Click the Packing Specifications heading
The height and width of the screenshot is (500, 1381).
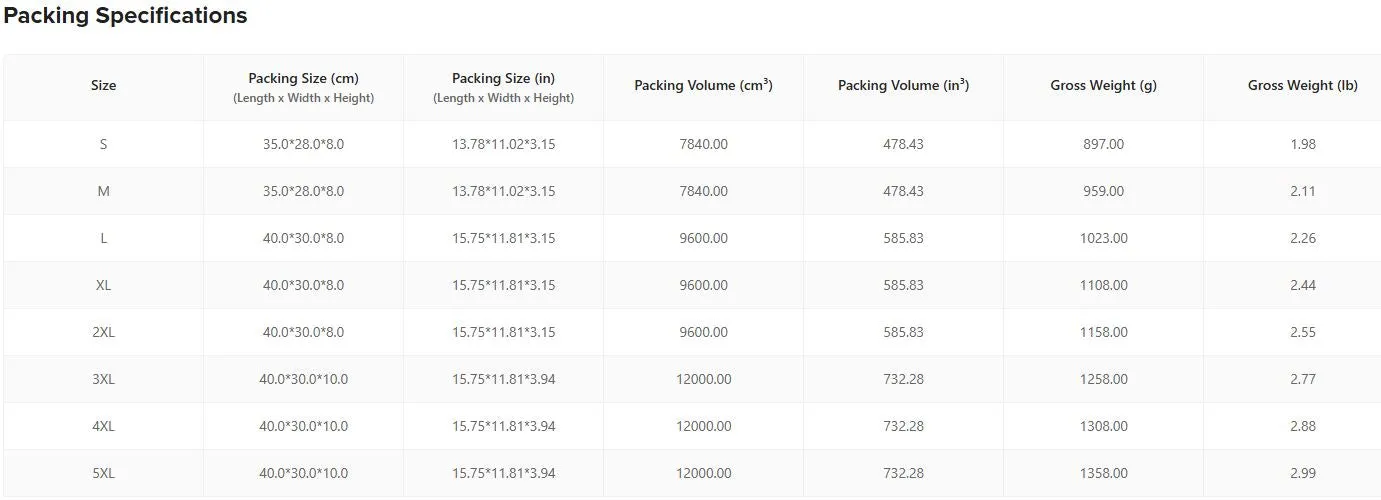point(126,16)
